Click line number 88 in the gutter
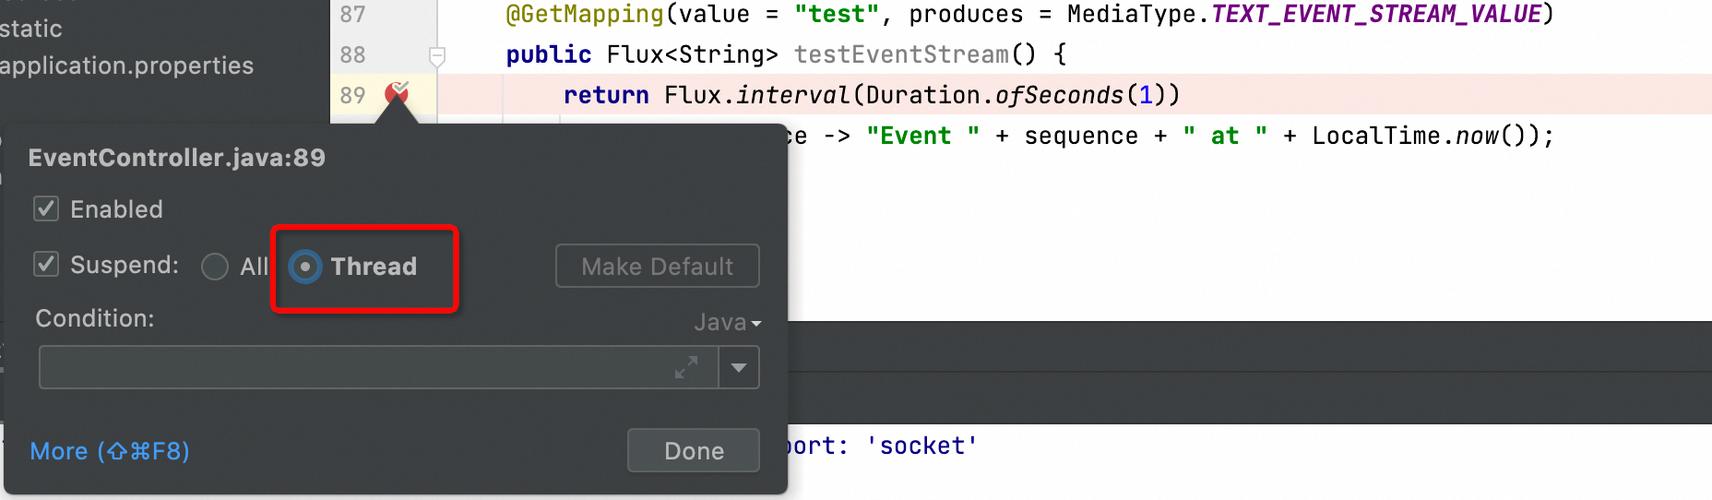 [353, 55]
